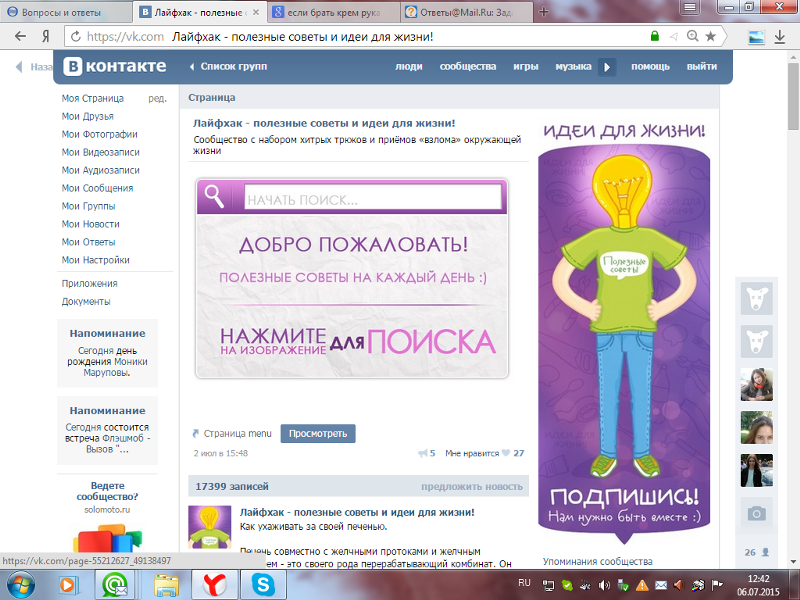Click the camera icon in the right sidebar
The height and width of the screenshot is (600, 800).
tap(757, 513)
